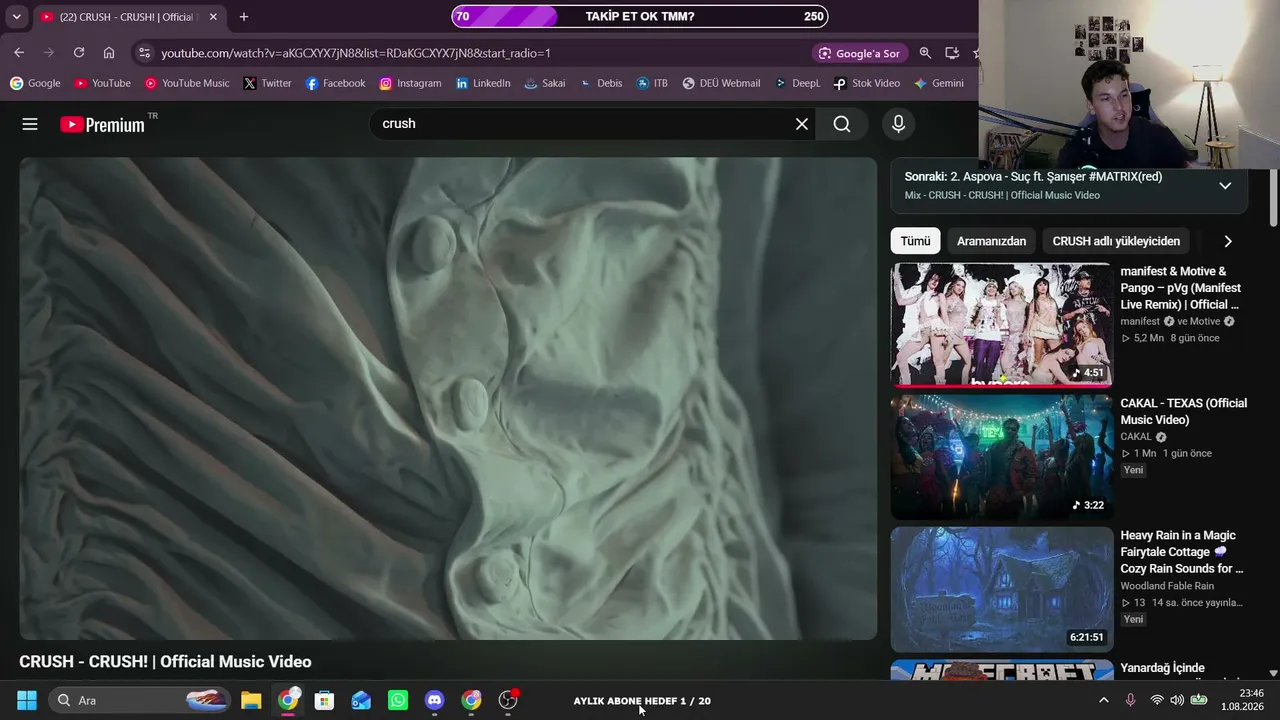
Task: View site information icon in address bar
Action: click(x=144, y=53)
